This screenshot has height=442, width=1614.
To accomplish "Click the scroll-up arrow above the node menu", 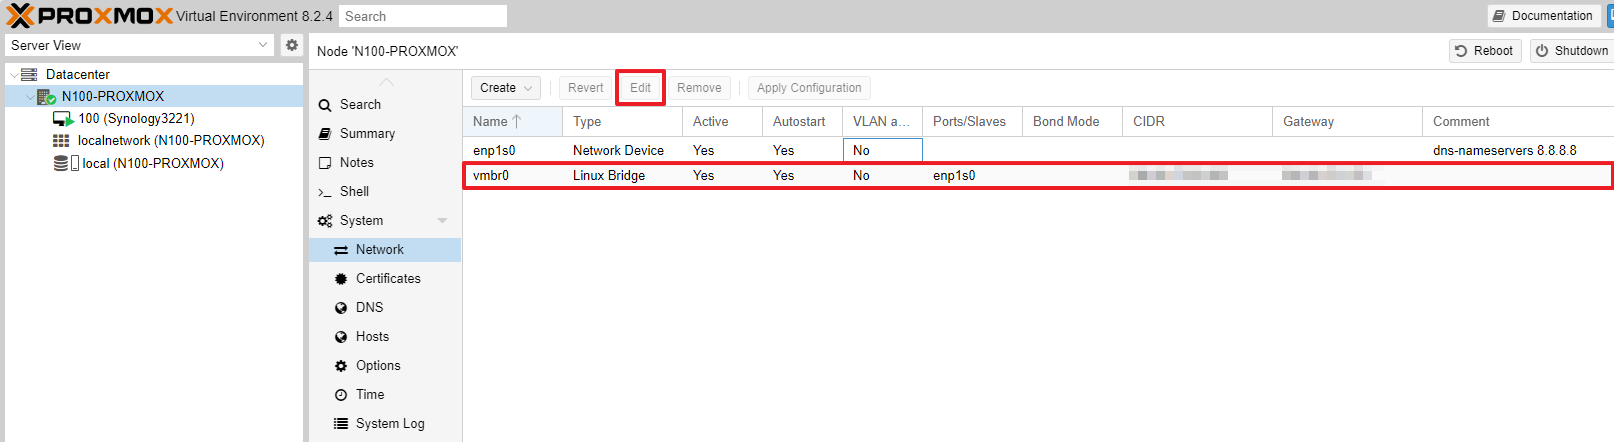I will click(386, 82).
